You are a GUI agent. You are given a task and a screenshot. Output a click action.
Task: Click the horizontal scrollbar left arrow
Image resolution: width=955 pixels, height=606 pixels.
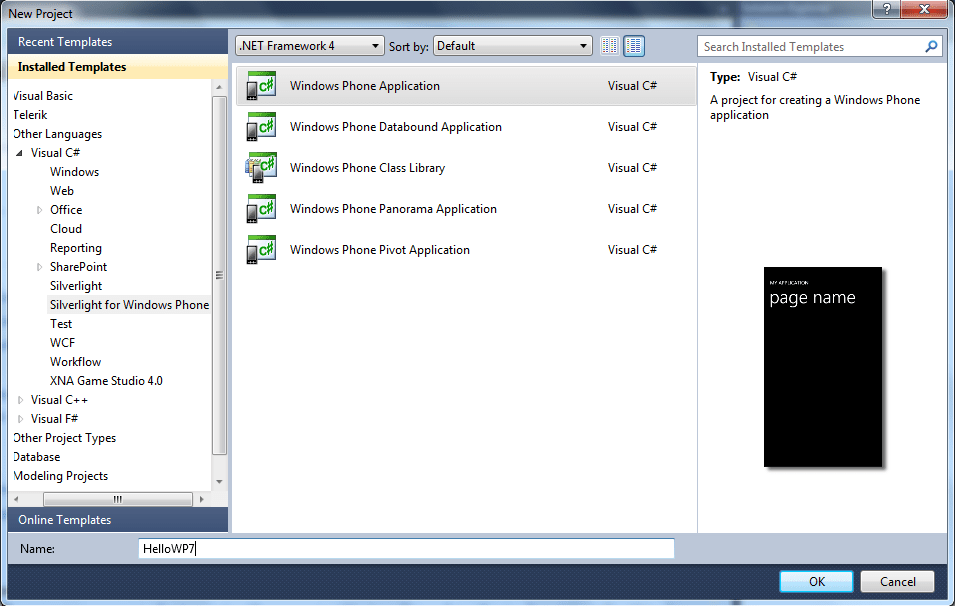point(16,499)
